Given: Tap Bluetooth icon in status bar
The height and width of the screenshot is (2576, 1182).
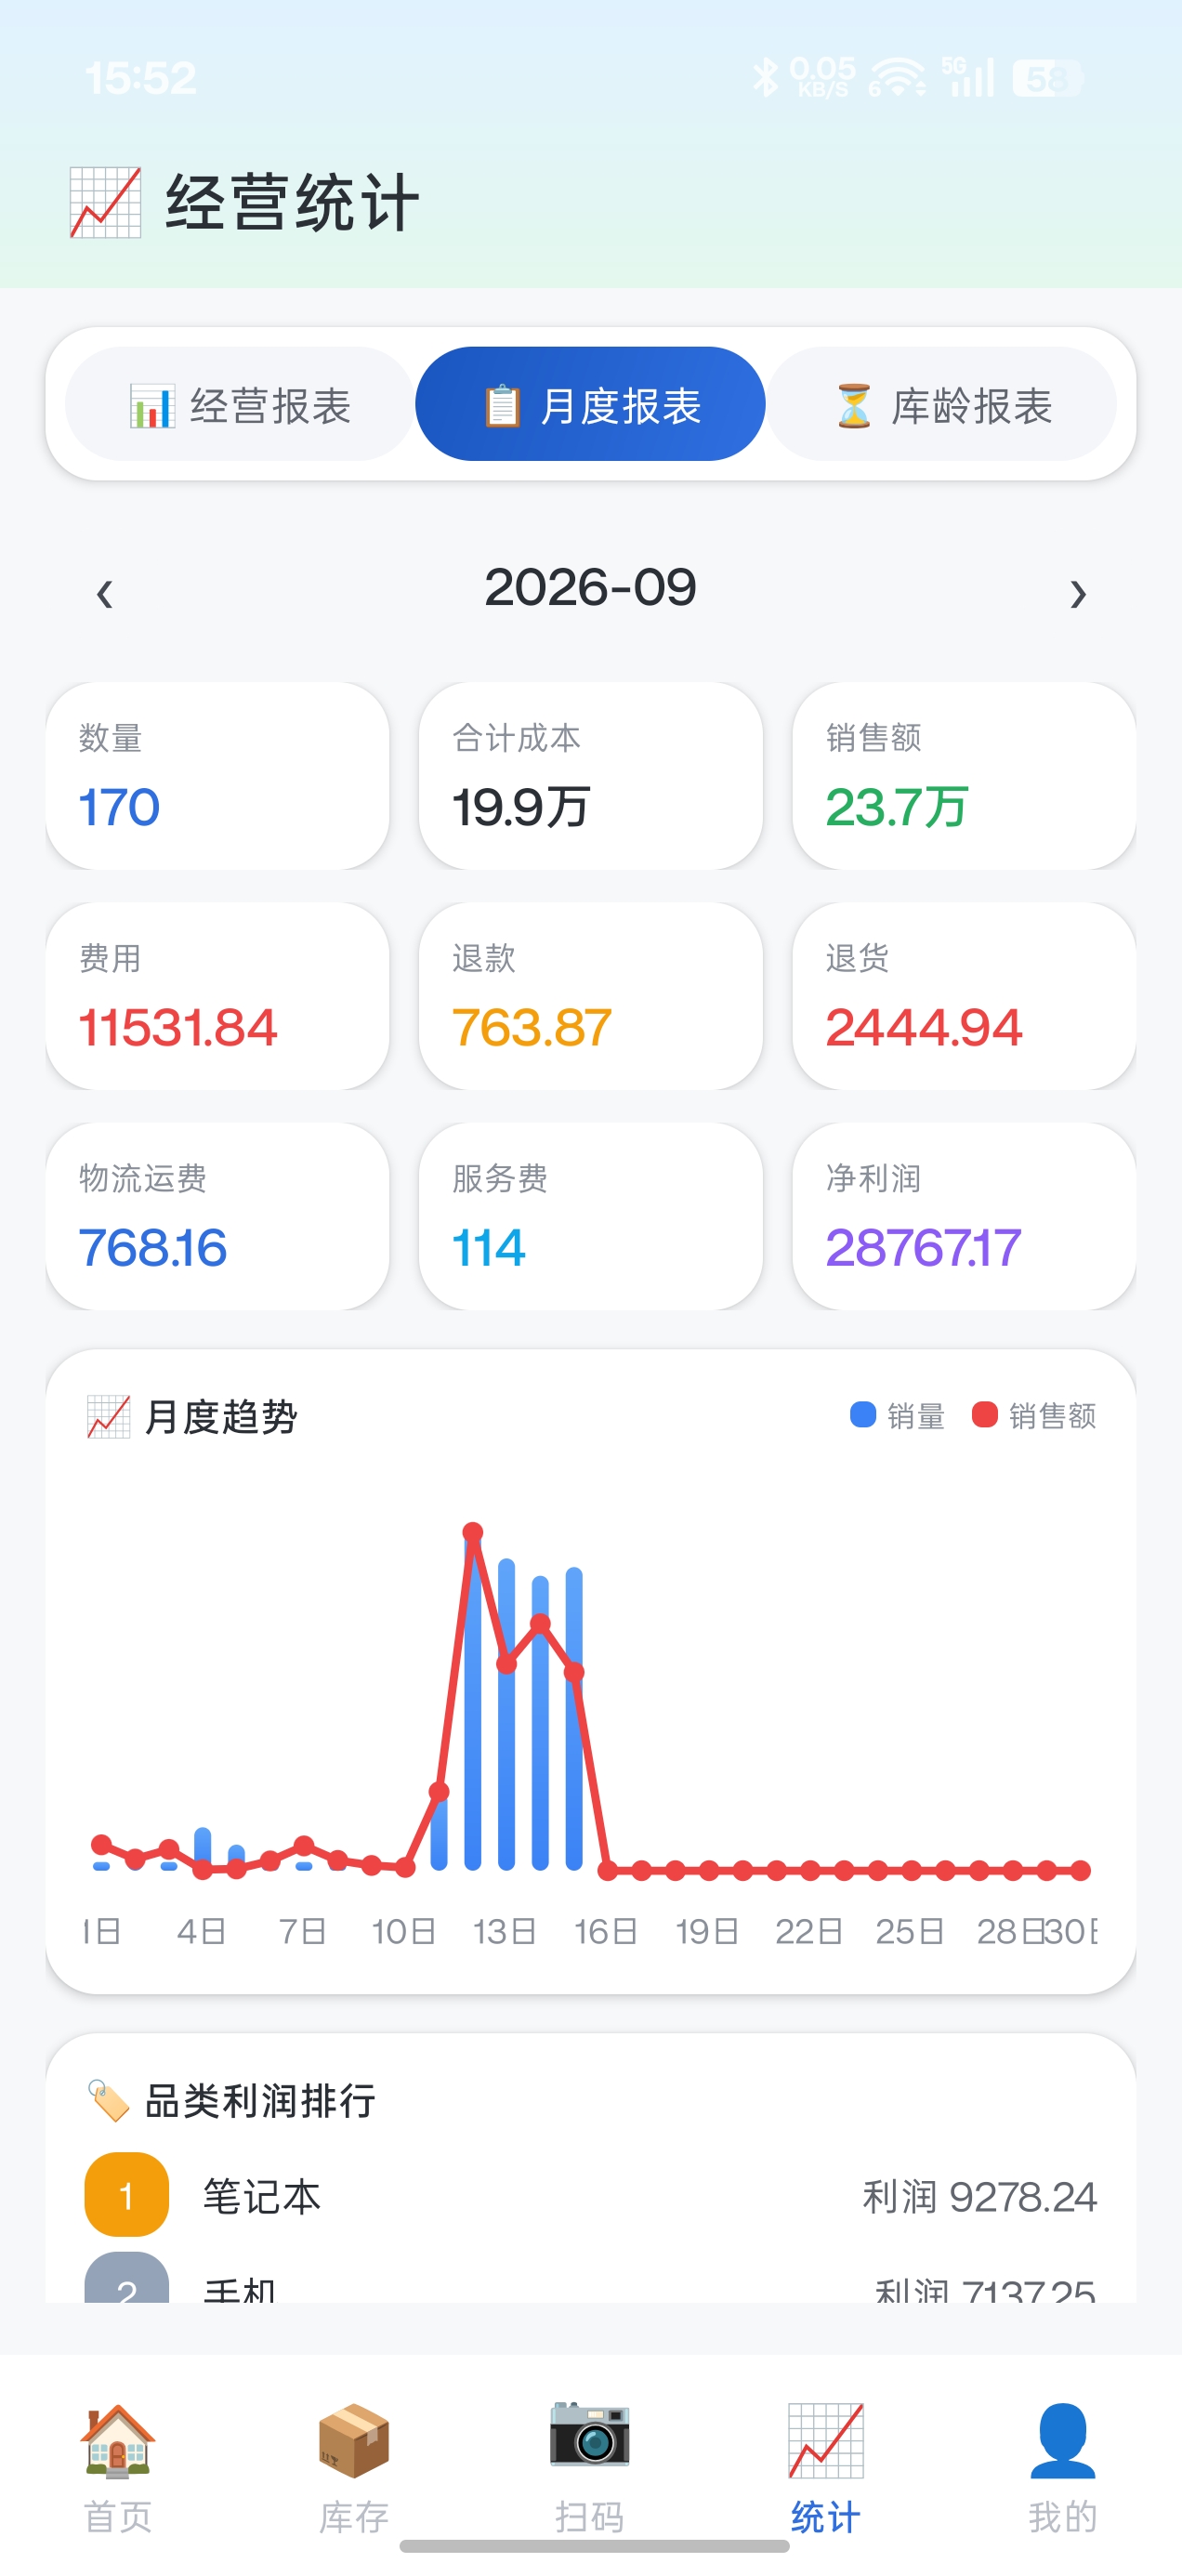Looking at the screenshot, I should [766, 77].
